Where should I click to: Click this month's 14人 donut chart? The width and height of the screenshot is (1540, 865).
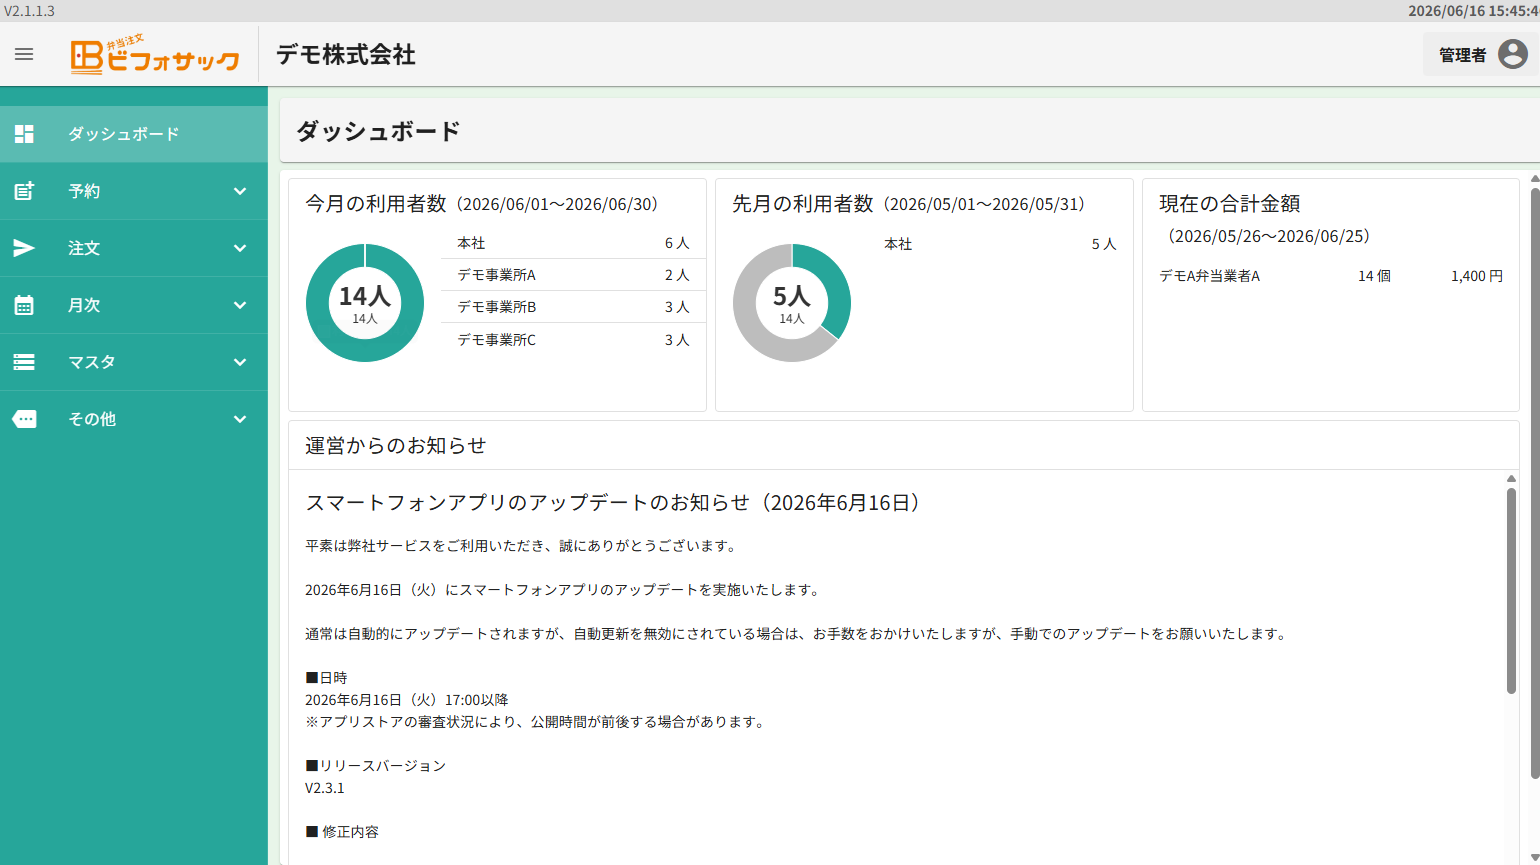click(365, 303)
